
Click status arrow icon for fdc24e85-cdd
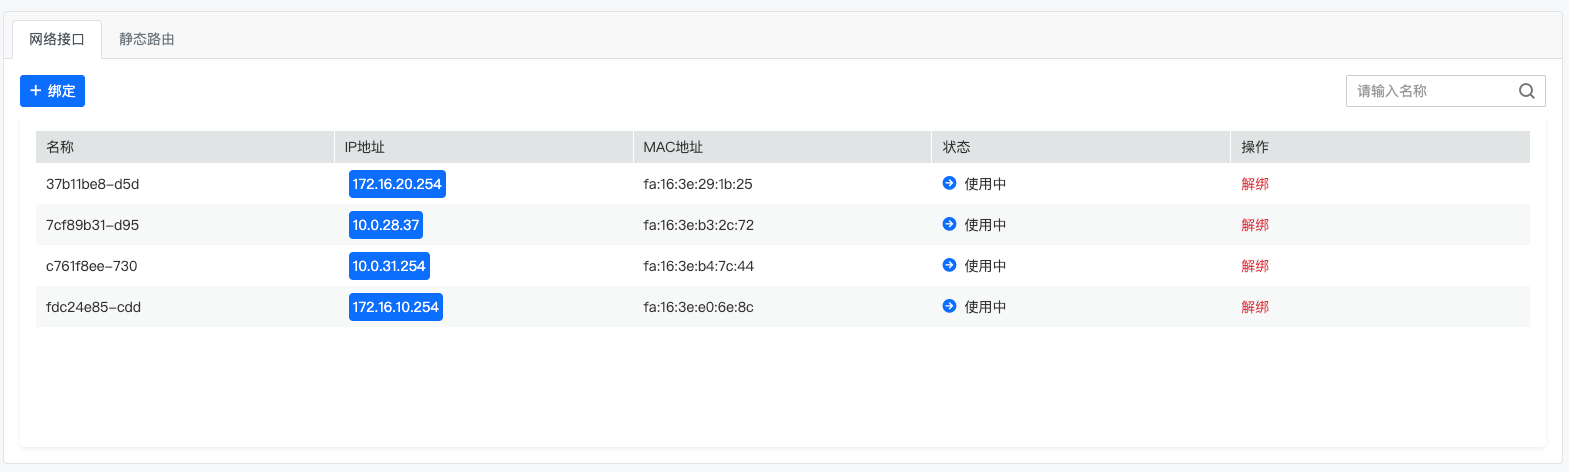tap(949, 306)
